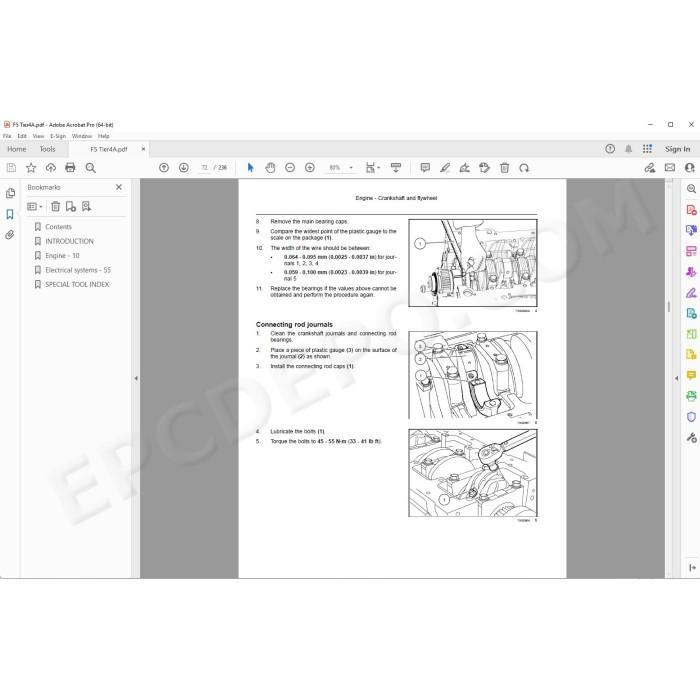Open the Edit menu
Screen dimensions: 700x700
(x=22, y=136)
